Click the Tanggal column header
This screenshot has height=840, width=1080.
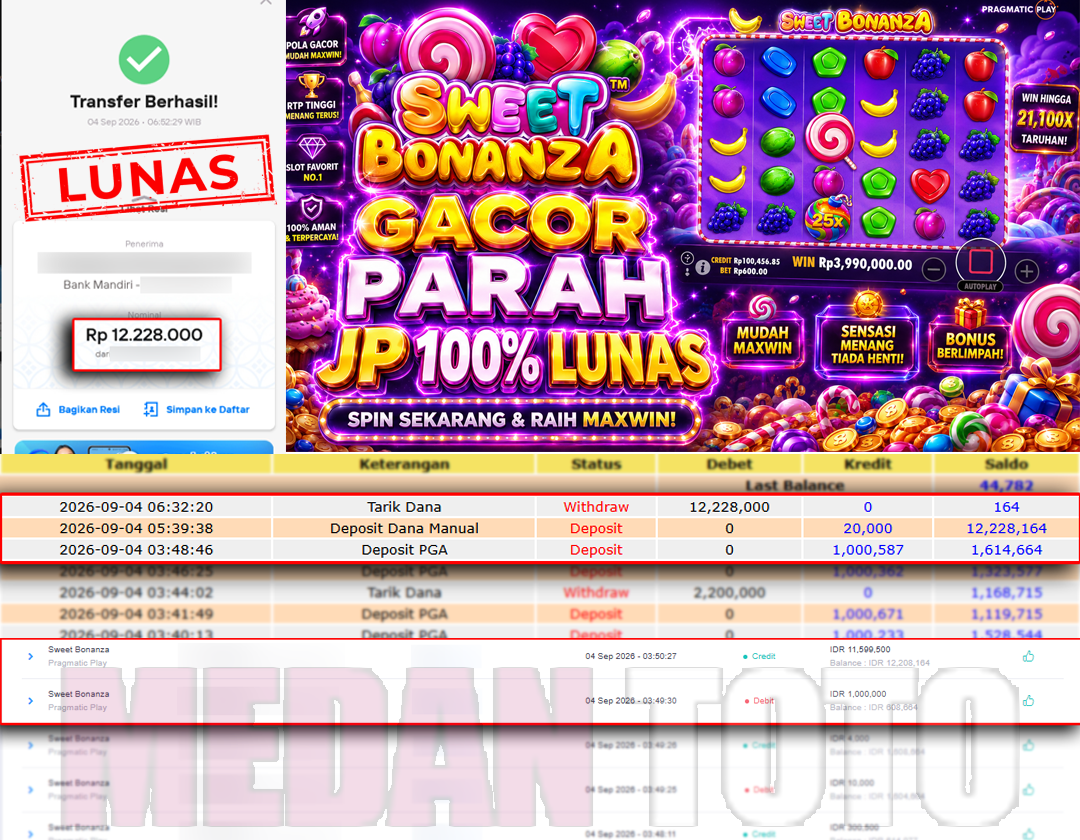coord(136,464)
